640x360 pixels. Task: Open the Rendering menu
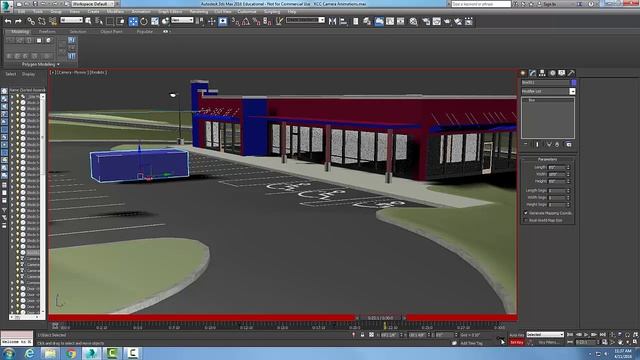coord(199,12)
